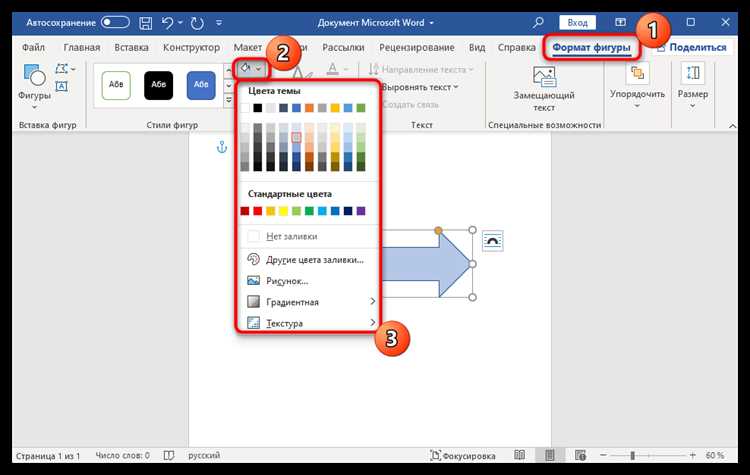Expand the Выровнять текст dropdown
750x475 pixels.
coord(455,87)
